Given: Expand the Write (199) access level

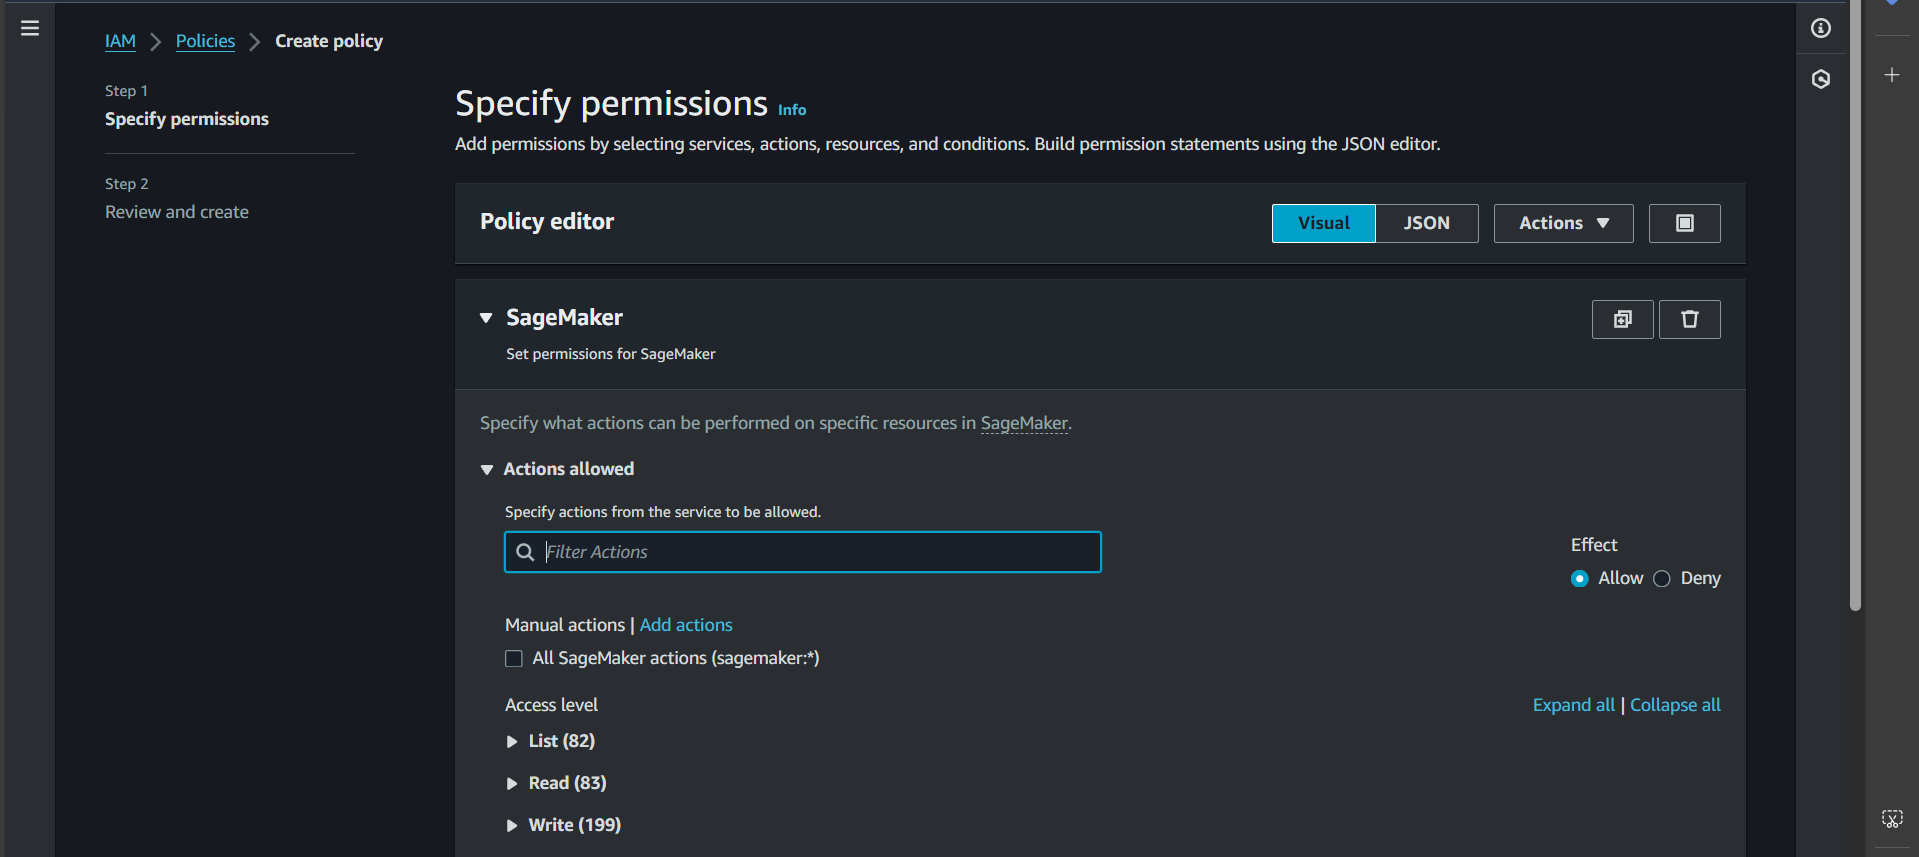Looking at the screenshot, I should tap(512, 825).
